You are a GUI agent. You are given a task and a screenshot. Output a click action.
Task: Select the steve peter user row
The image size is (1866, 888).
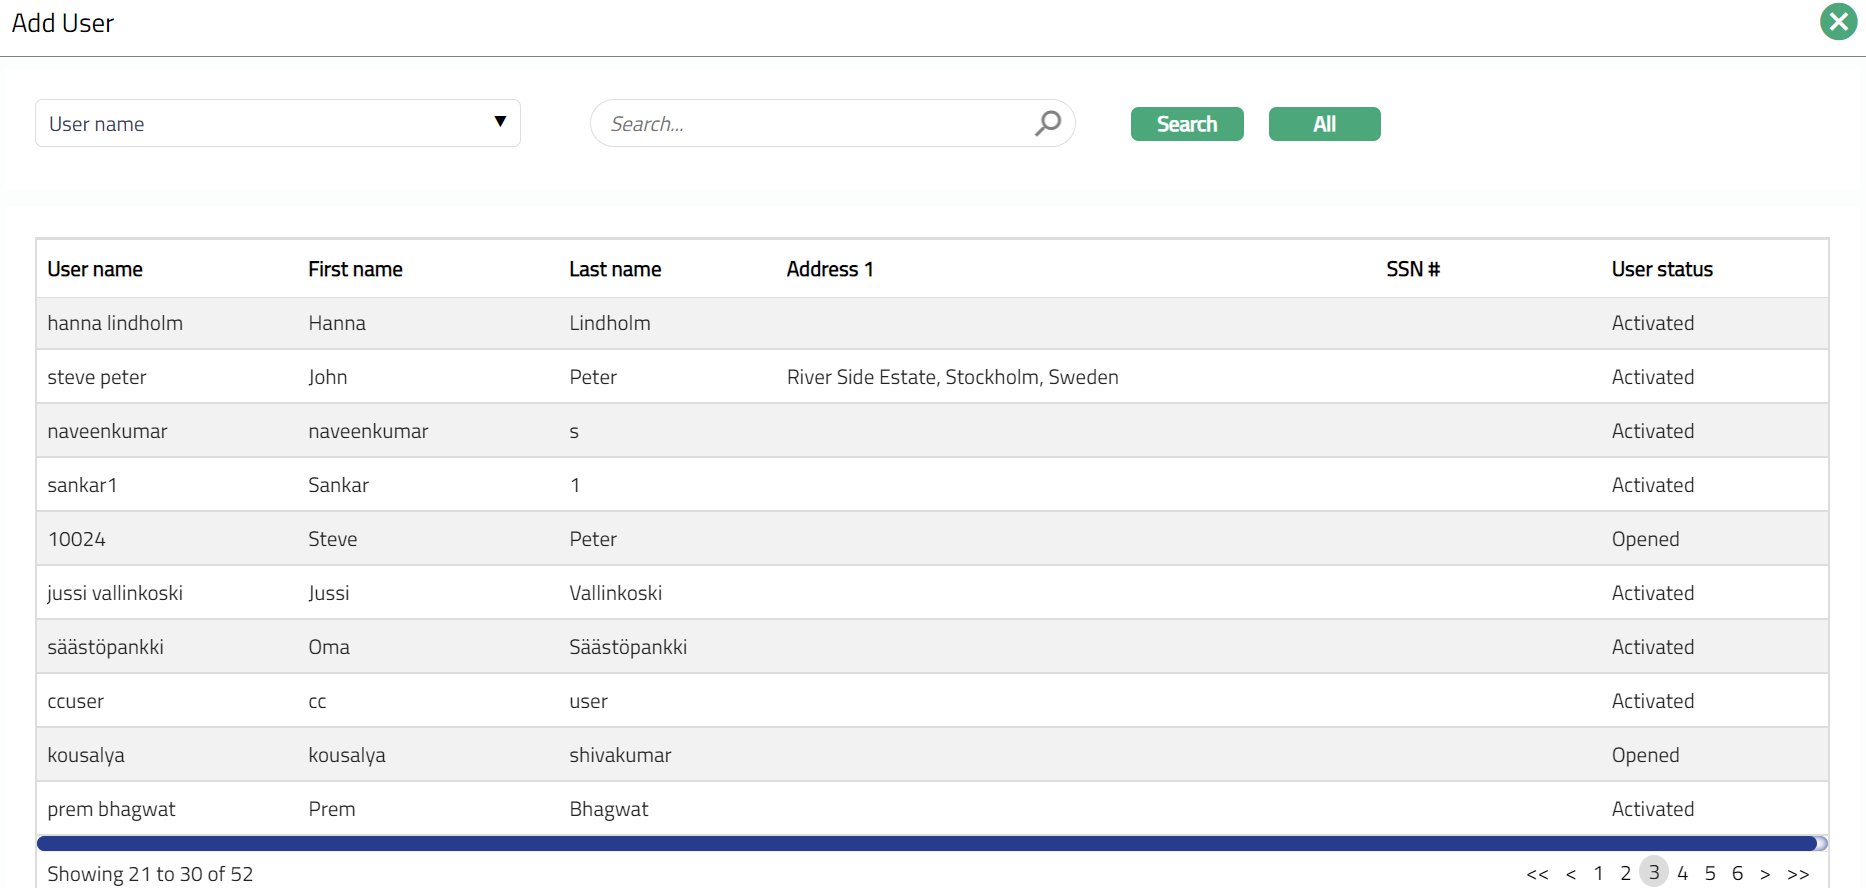point(97,377)
